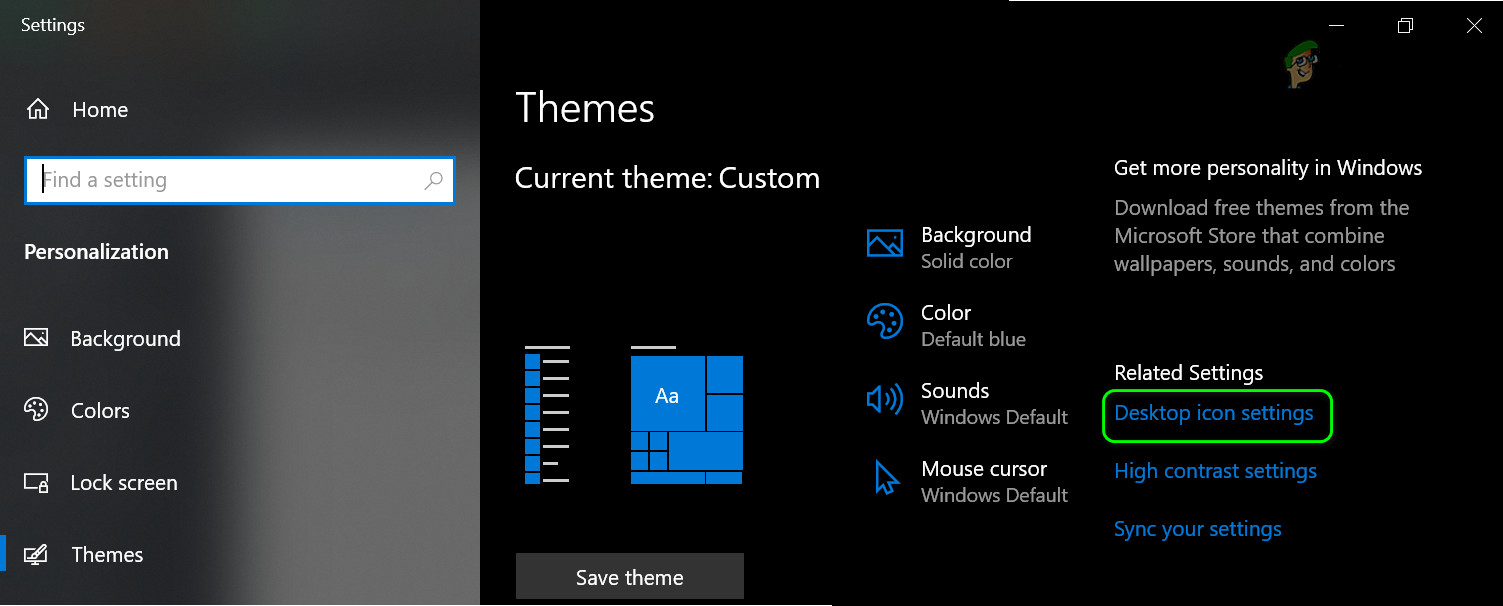Viewport: 1503px width, 606px height.
Task: Click the Save theme button
Action: coord(629,576)
